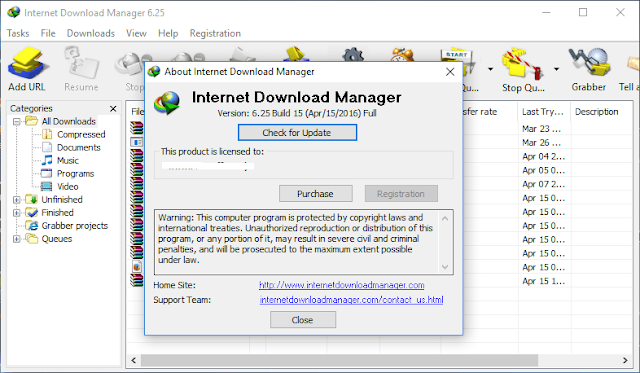Click the Purchase button
Viewport: 640px width, 373px height.
pyautogui.click(x=316, y=193)
